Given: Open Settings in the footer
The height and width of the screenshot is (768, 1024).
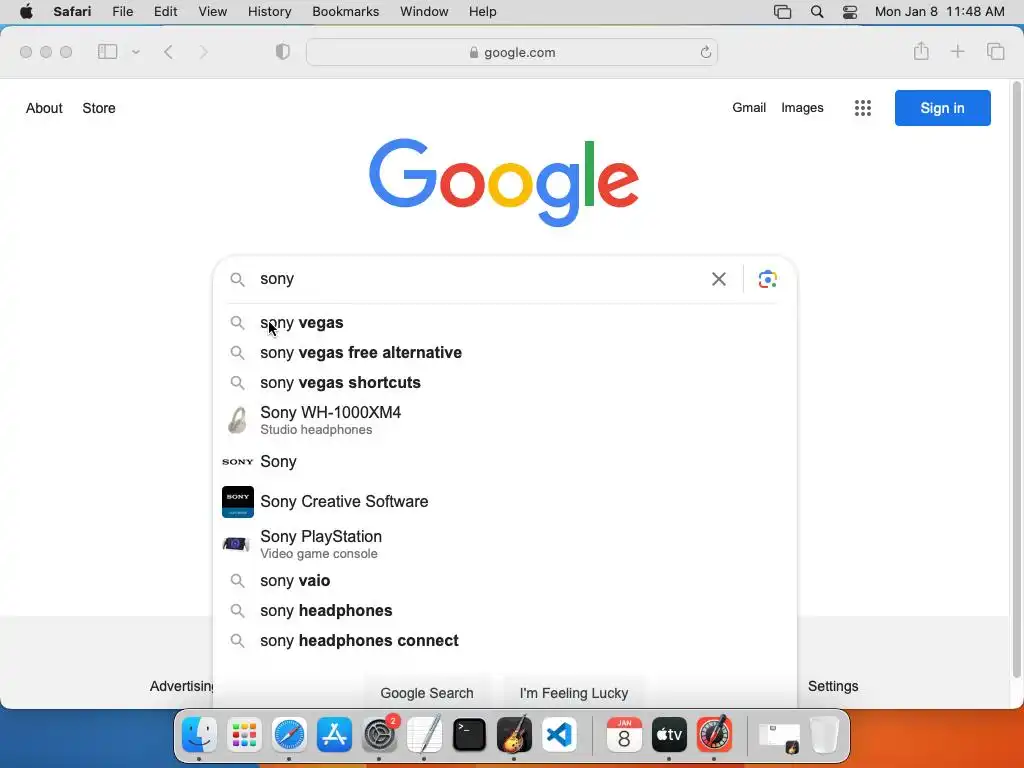Looking at the screenshot, I should tap(833, 686).
